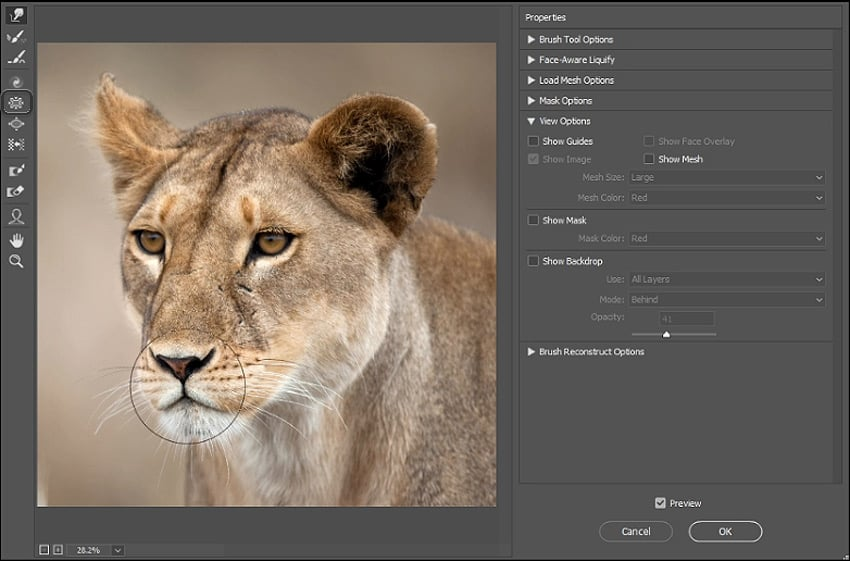Click the OK button
The height and width of the screenshot is (561, 850).
click(725, 532)
